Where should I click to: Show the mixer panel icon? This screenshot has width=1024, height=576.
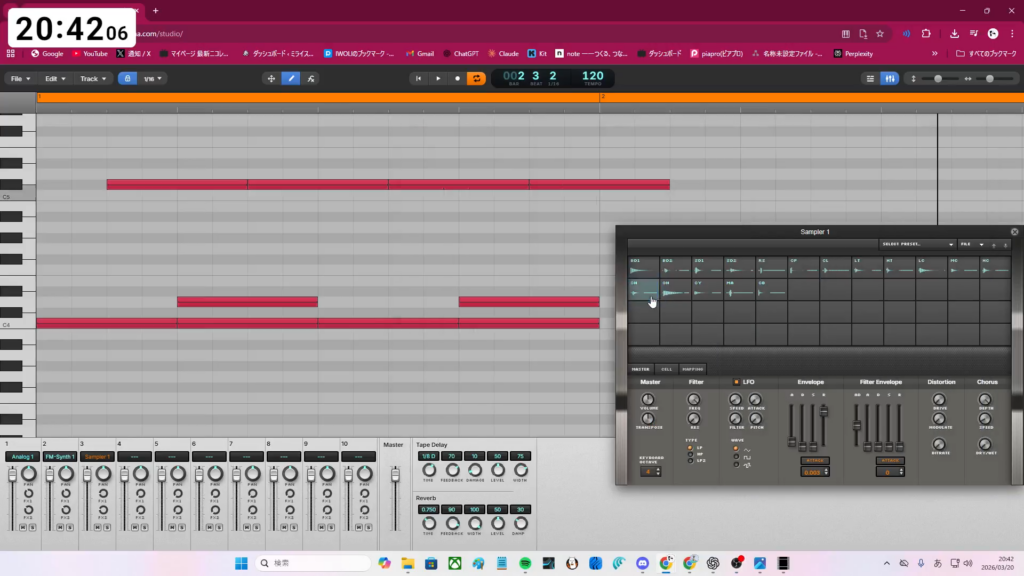tap(889, 78)
